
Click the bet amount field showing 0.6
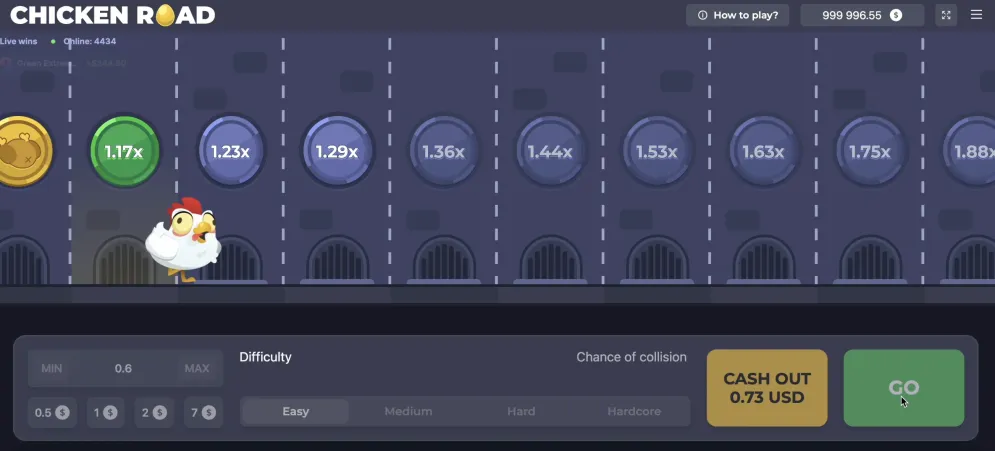click(x=124, y=369)
